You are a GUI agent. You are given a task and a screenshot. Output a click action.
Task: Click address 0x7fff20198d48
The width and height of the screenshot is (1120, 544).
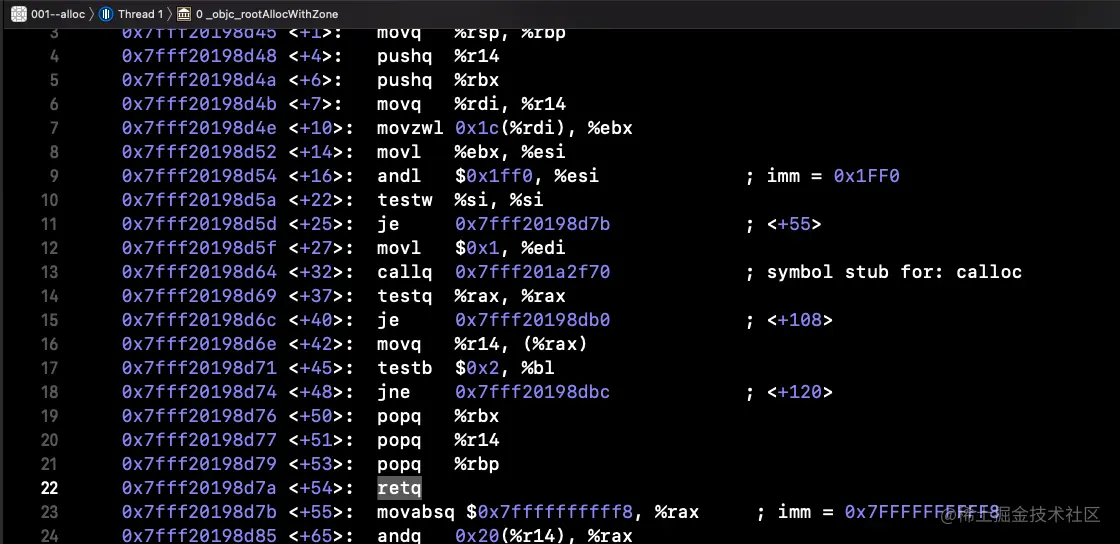coord(199,56)
